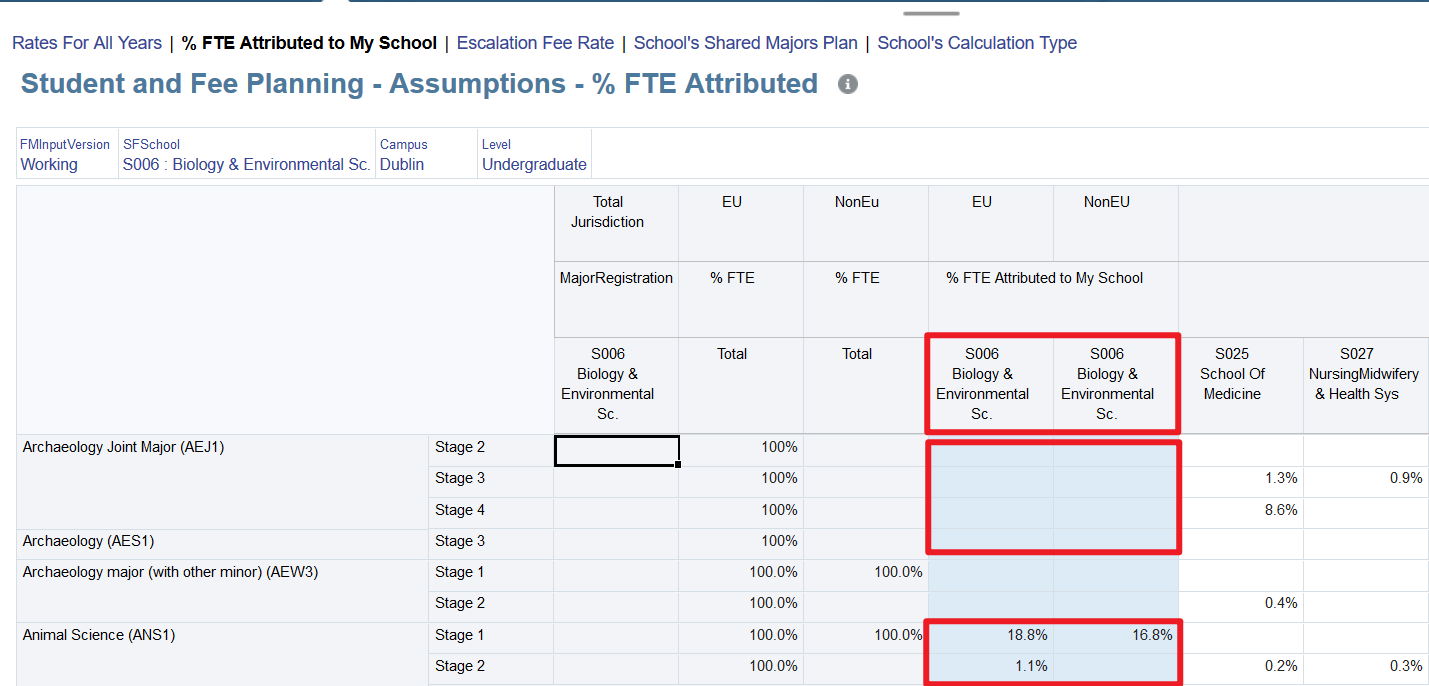Select Archaeology major (with other minor) (AEW3) row
The image size is (1429, 686).
pos(170,573)
